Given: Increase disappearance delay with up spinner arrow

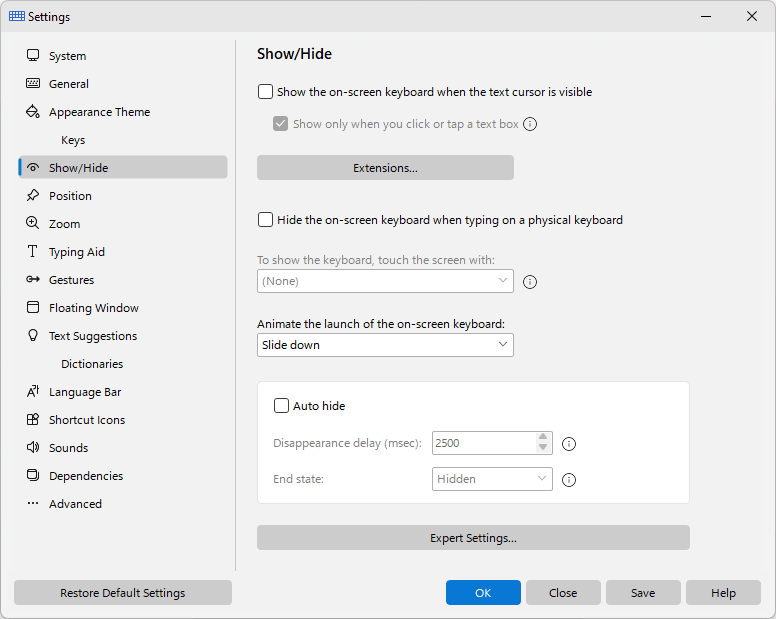Looking at the screenshot, I should 543,437.
